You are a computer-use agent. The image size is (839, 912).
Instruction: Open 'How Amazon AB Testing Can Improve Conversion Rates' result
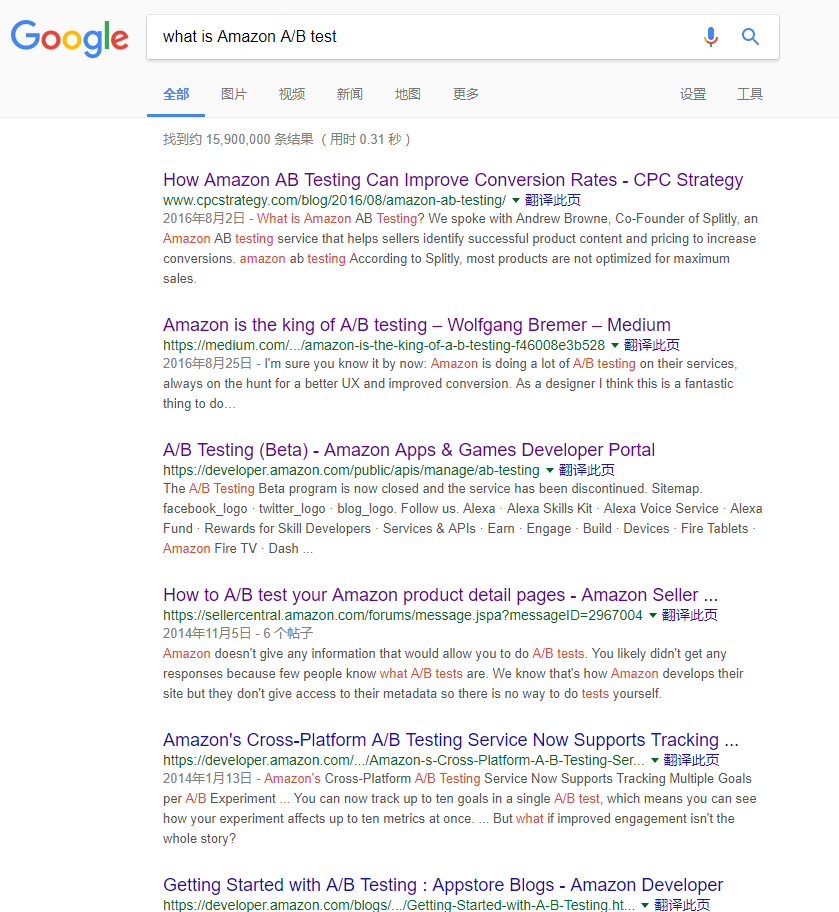tap(453, 180)
